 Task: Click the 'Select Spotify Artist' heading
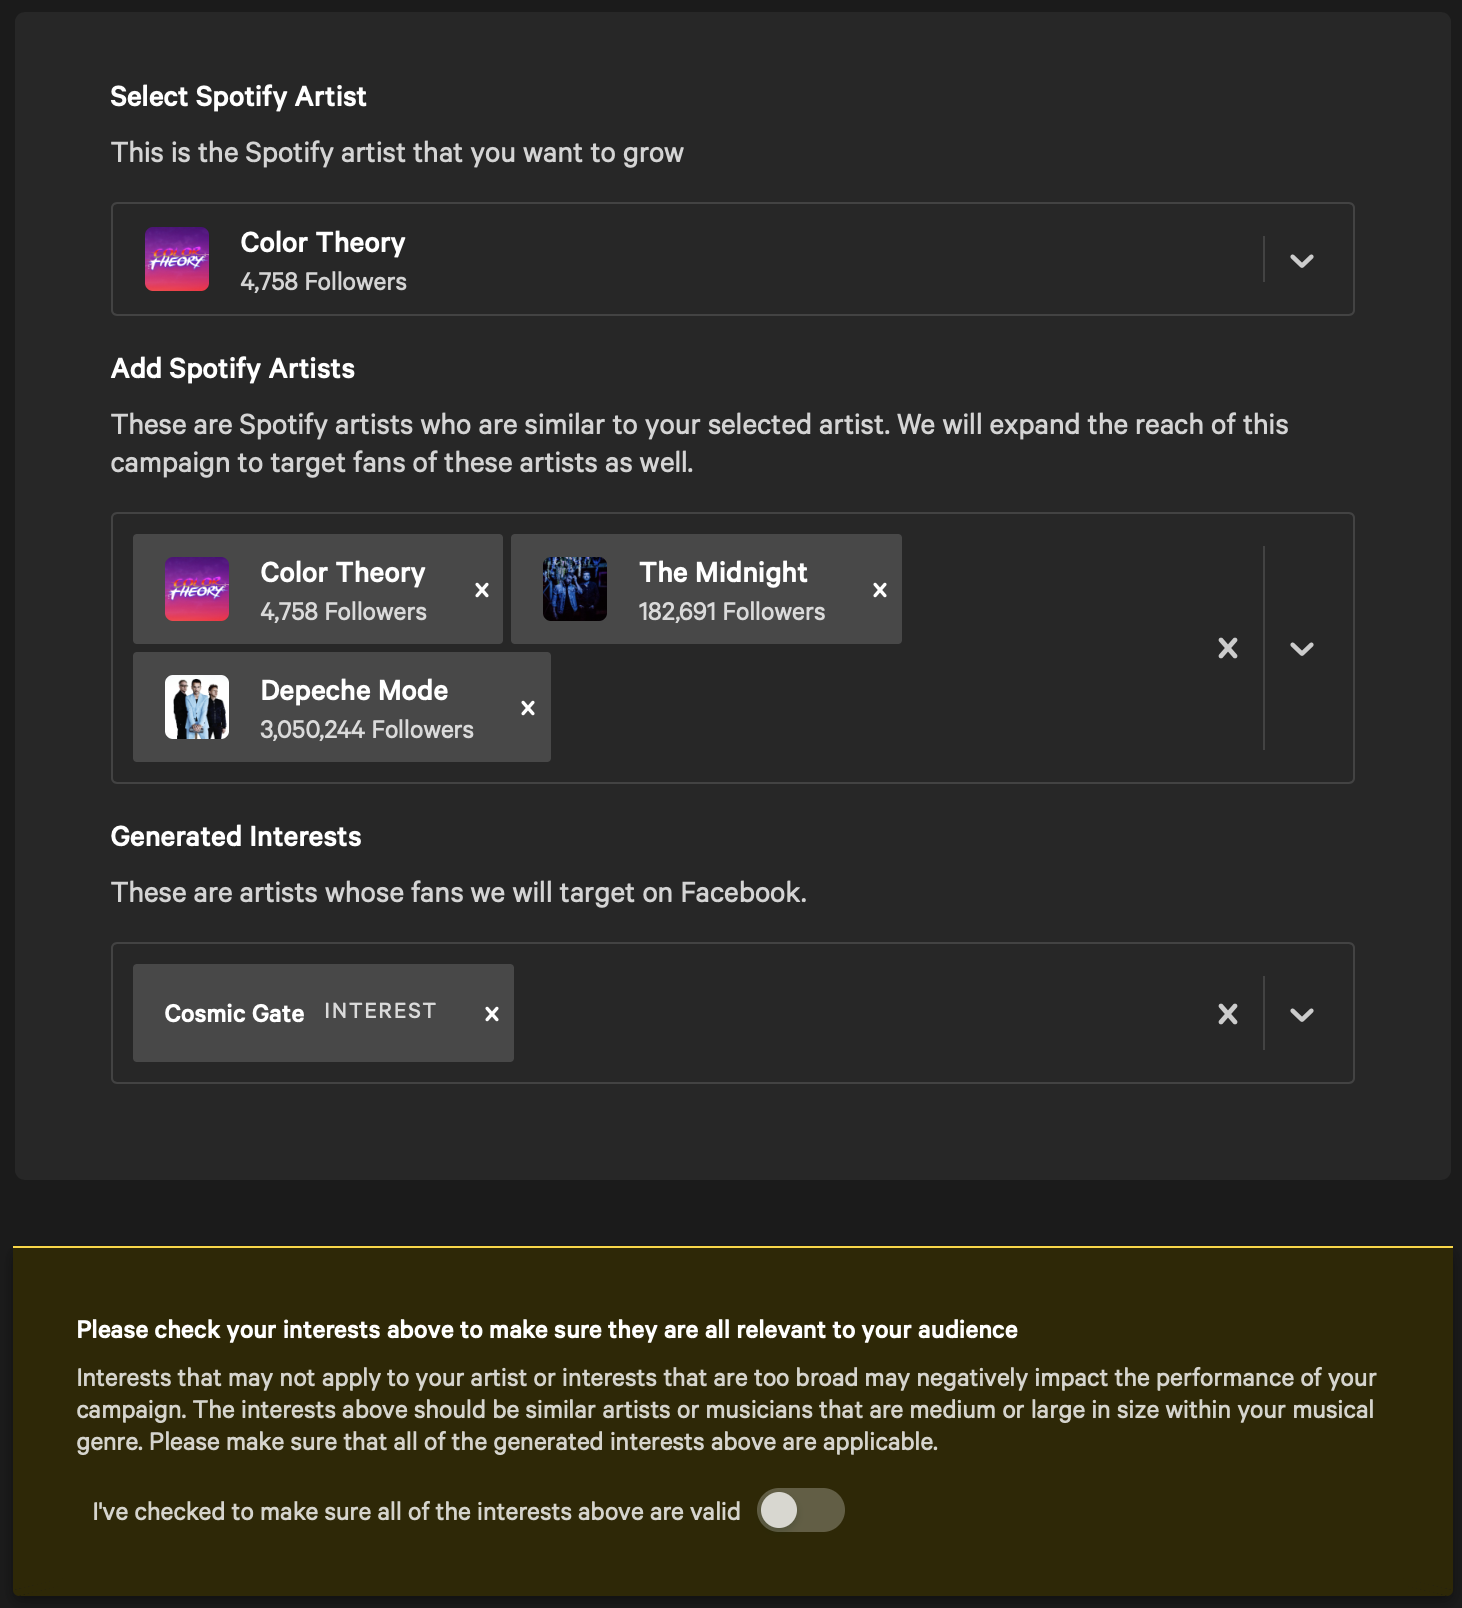click(238, 96)
